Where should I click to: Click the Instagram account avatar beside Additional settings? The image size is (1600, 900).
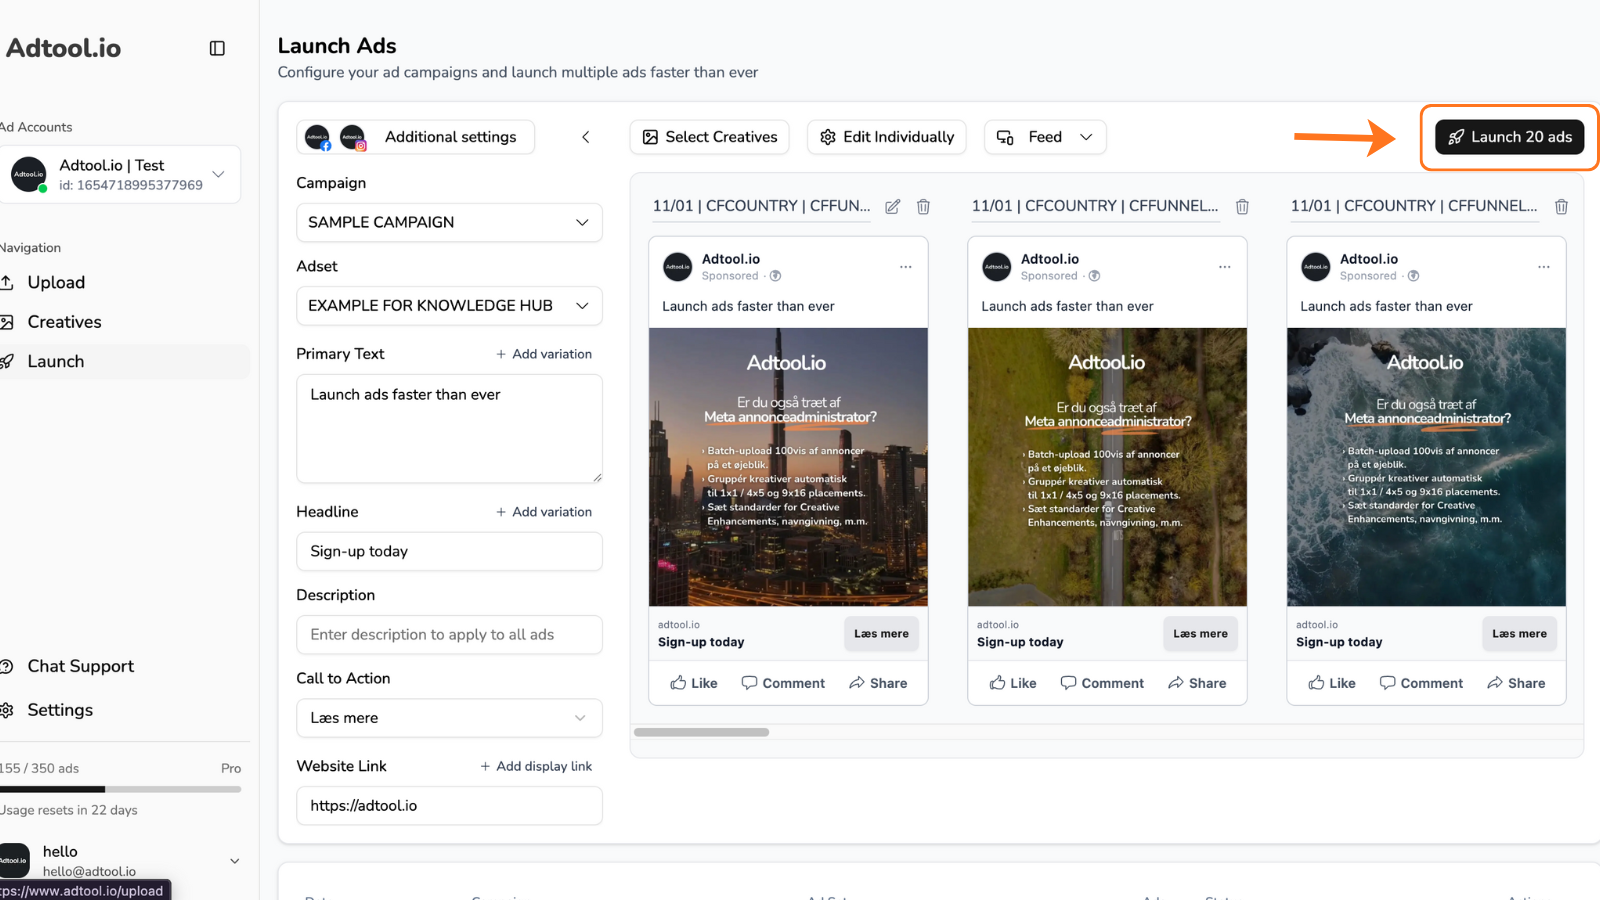pyautogui.click(x=353, y=137)
